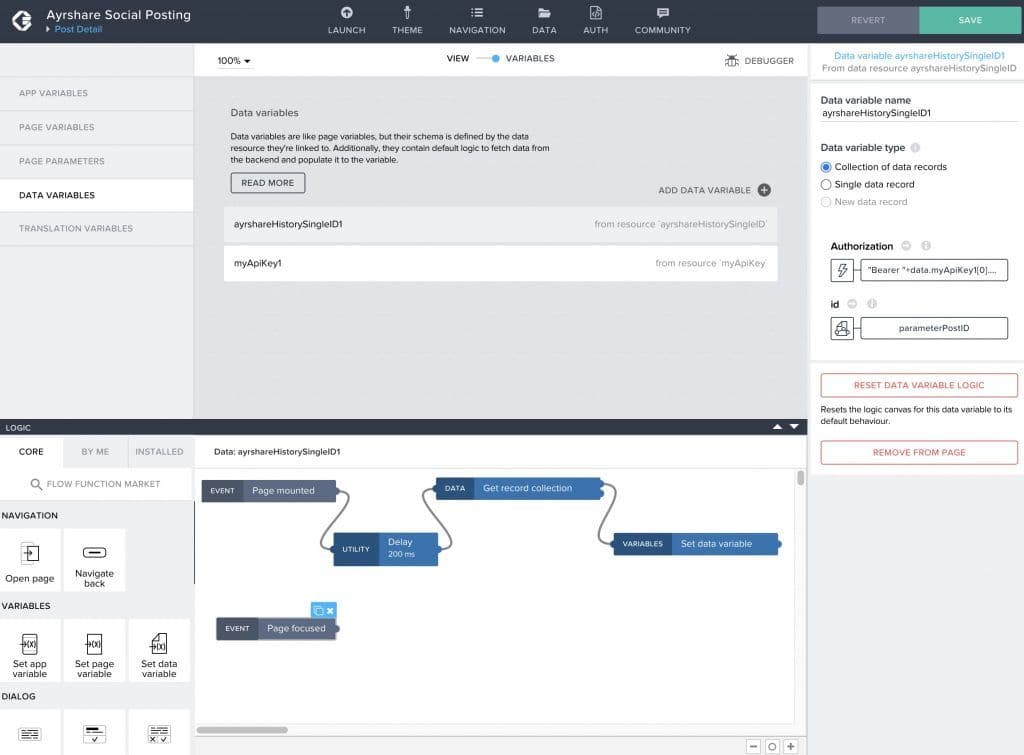Zoom out the logic canvas with minus
The image size is (1024, 755).
tap(753, 746)
